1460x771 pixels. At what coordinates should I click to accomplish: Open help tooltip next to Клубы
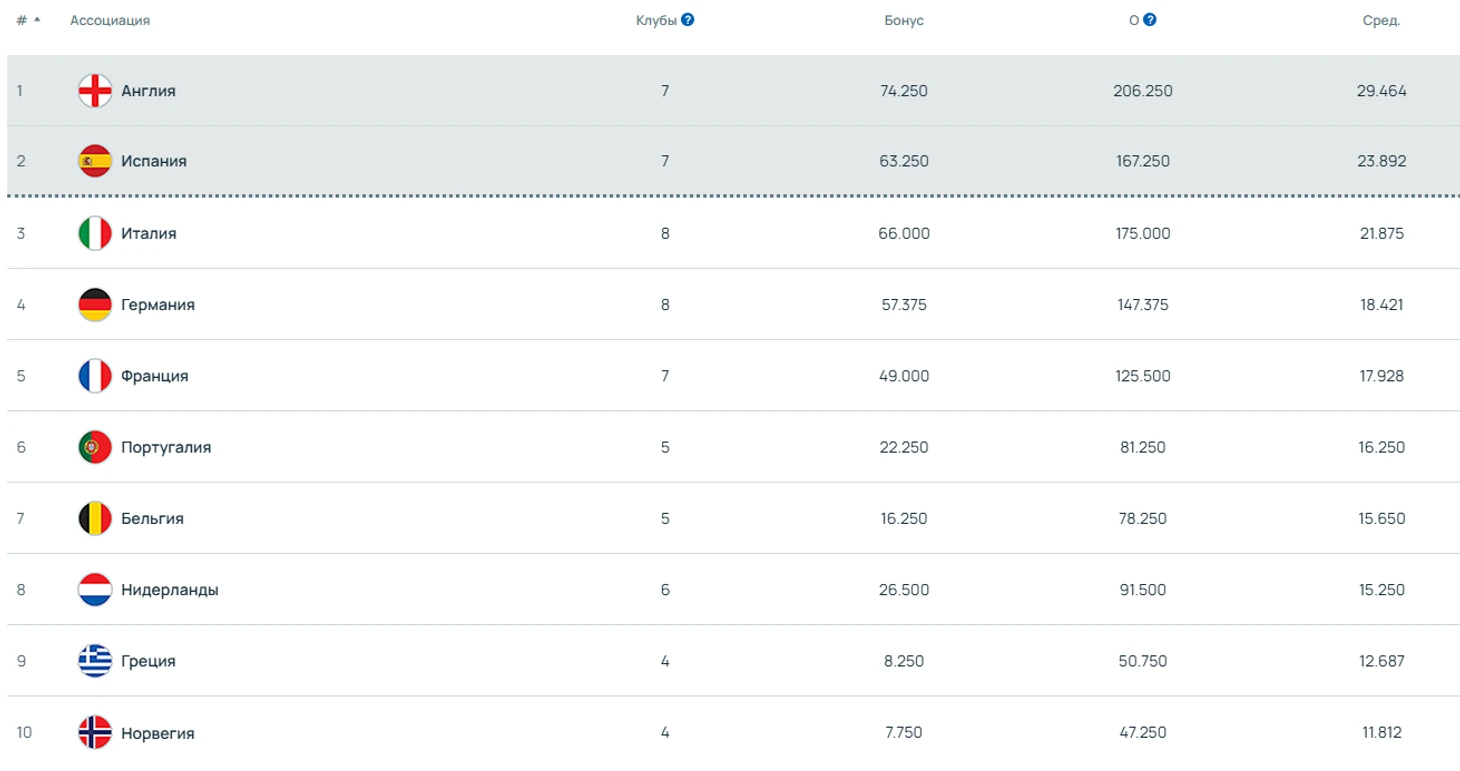(x=688, y=20)
